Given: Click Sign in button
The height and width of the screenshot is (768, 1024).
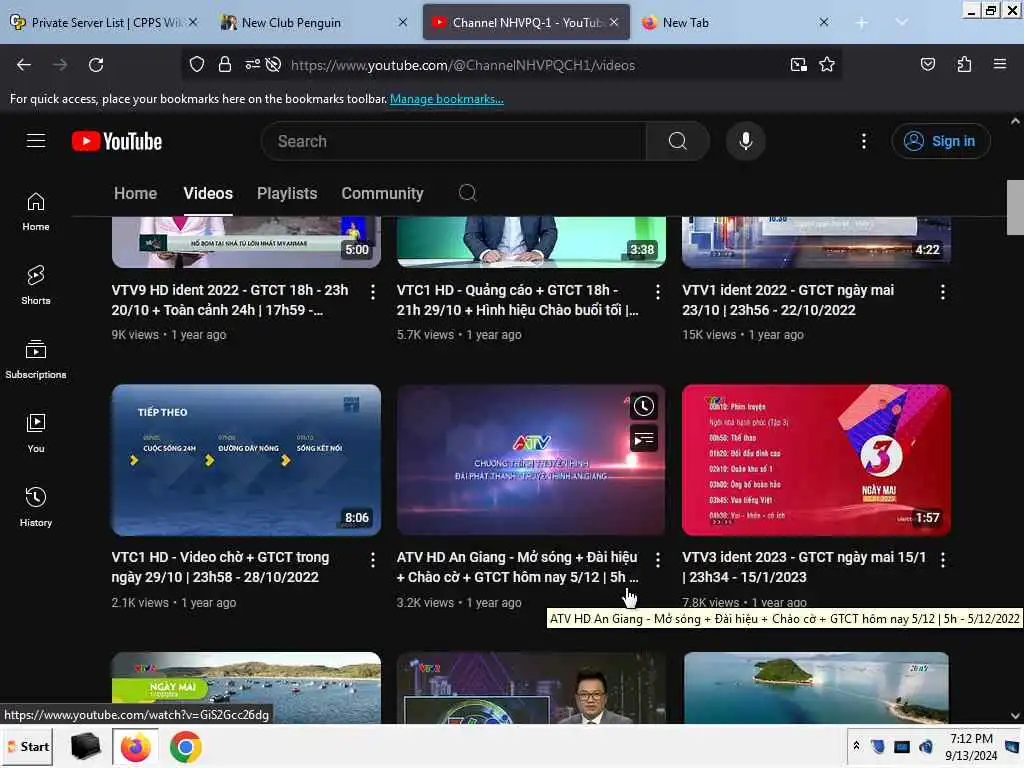Looking at the screenshot, I should tap(940, 141).
